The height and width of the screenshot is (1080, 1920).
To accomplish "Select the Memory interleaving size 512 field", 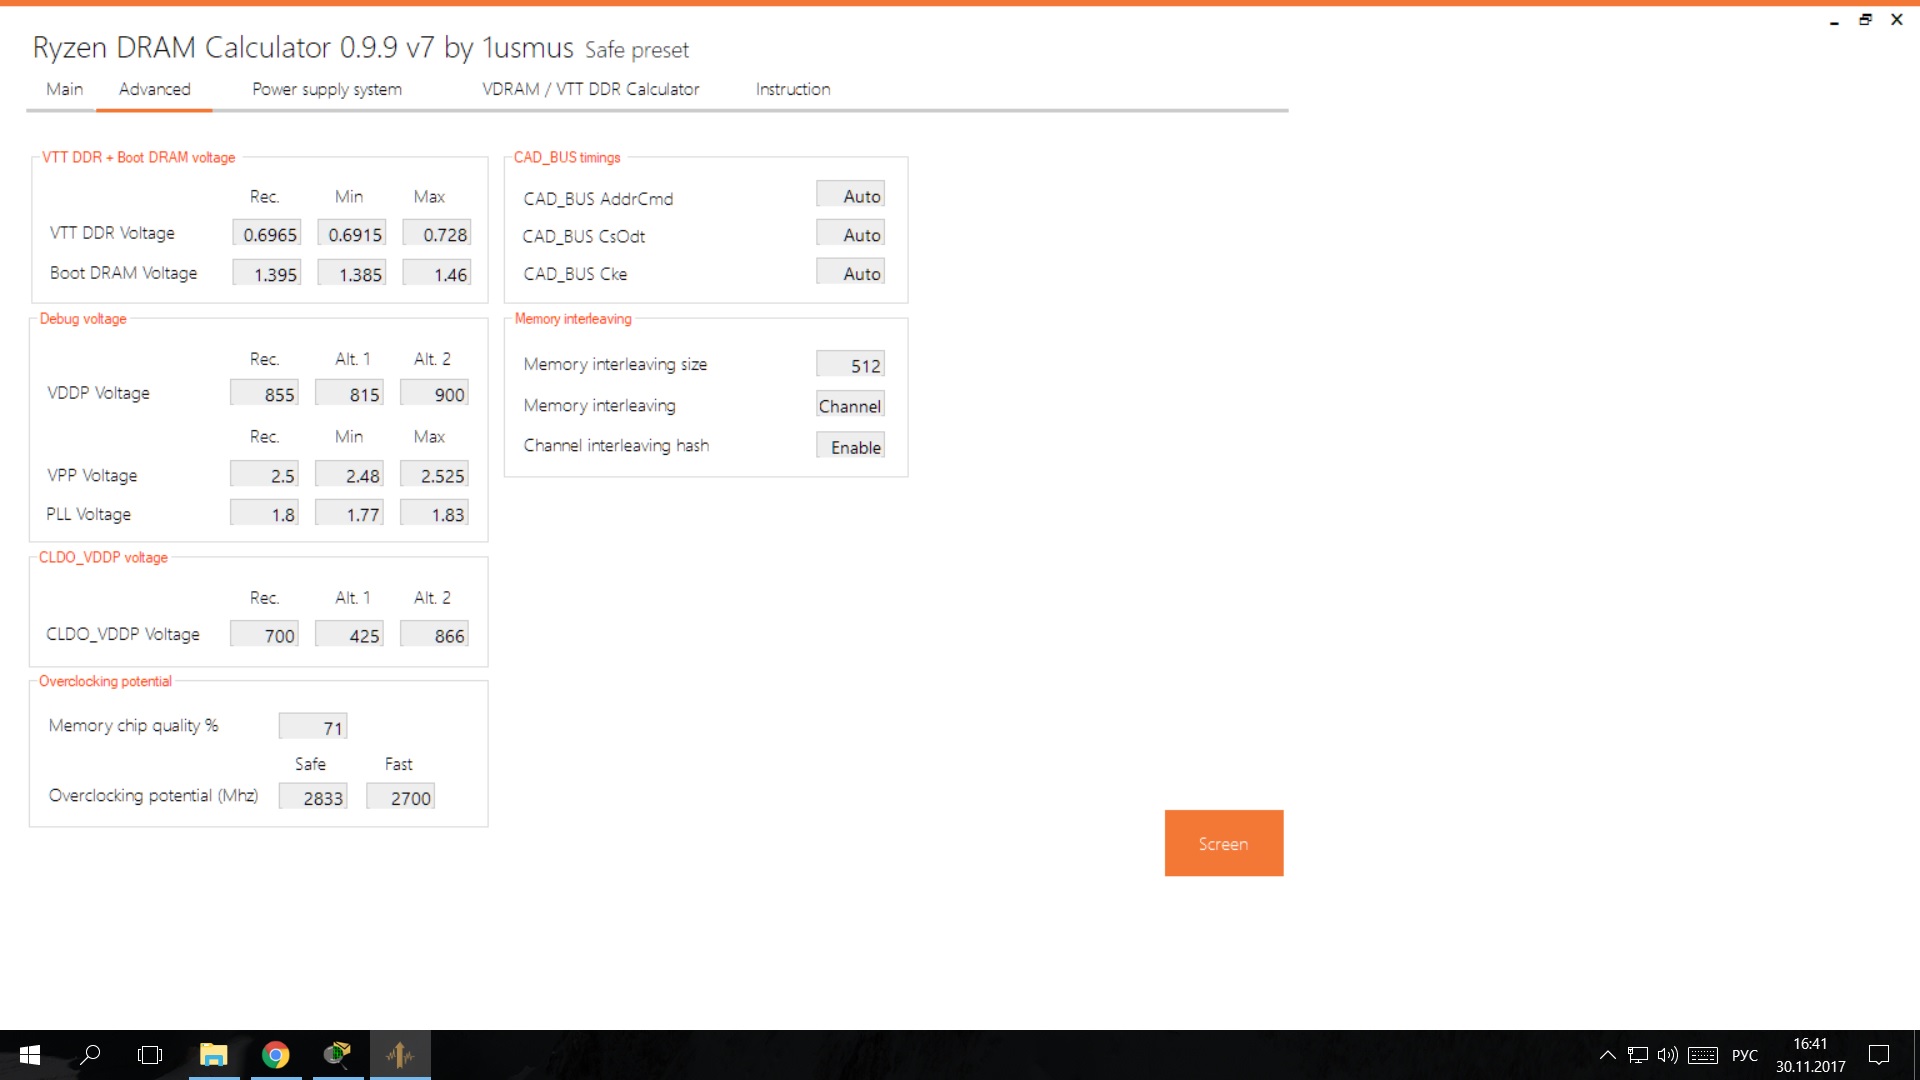I will coord(850,365).
